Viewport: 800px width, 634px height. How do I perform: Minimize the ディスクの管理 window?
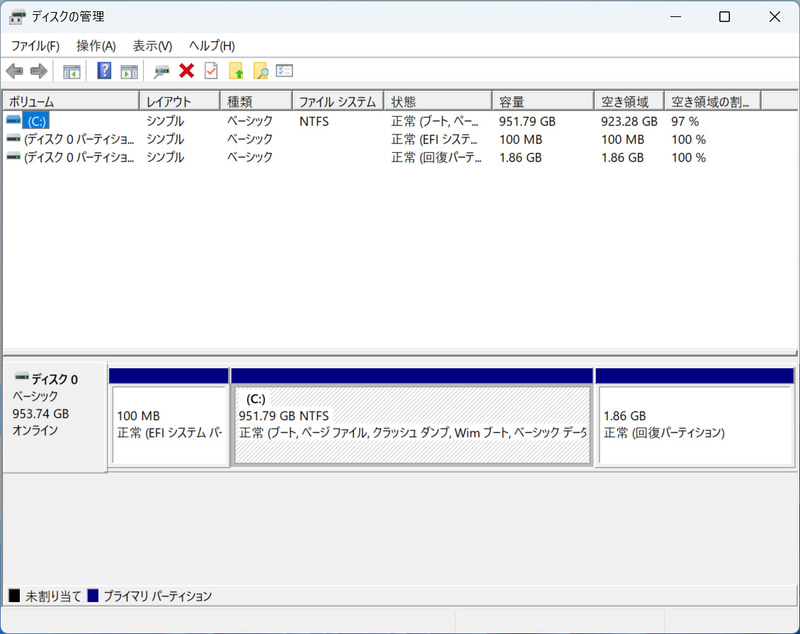[x=676, y=17]
